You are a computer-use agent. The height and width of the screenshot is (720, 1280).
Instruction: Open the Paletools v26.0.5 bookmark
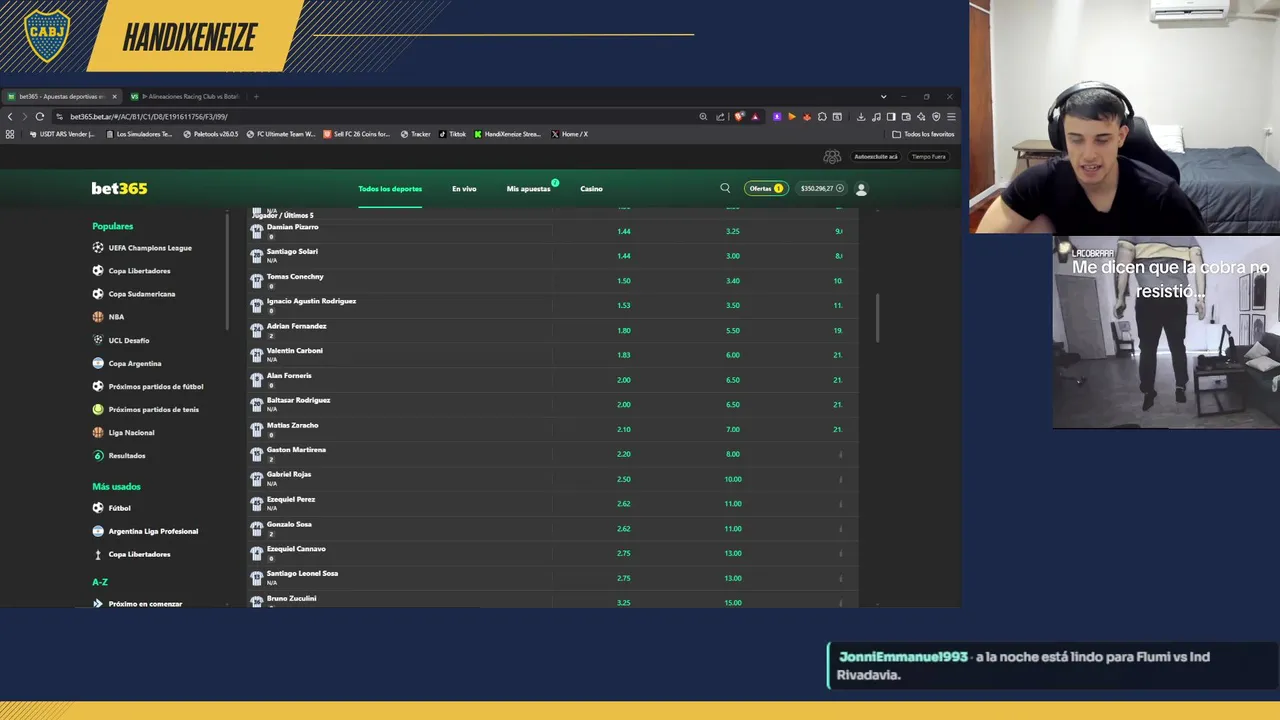(x=211, y=134)
